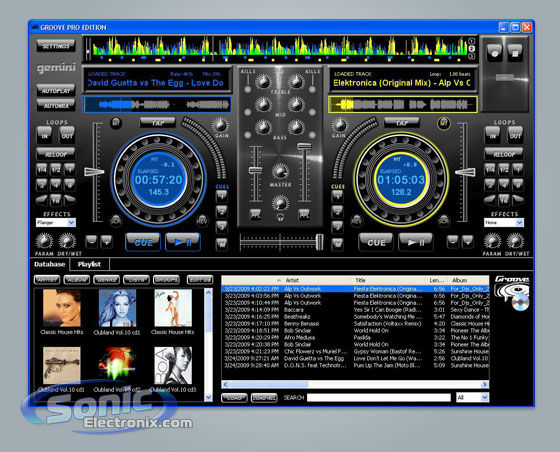
Task: Open the SETTINGS button
Action: point(56,46)
